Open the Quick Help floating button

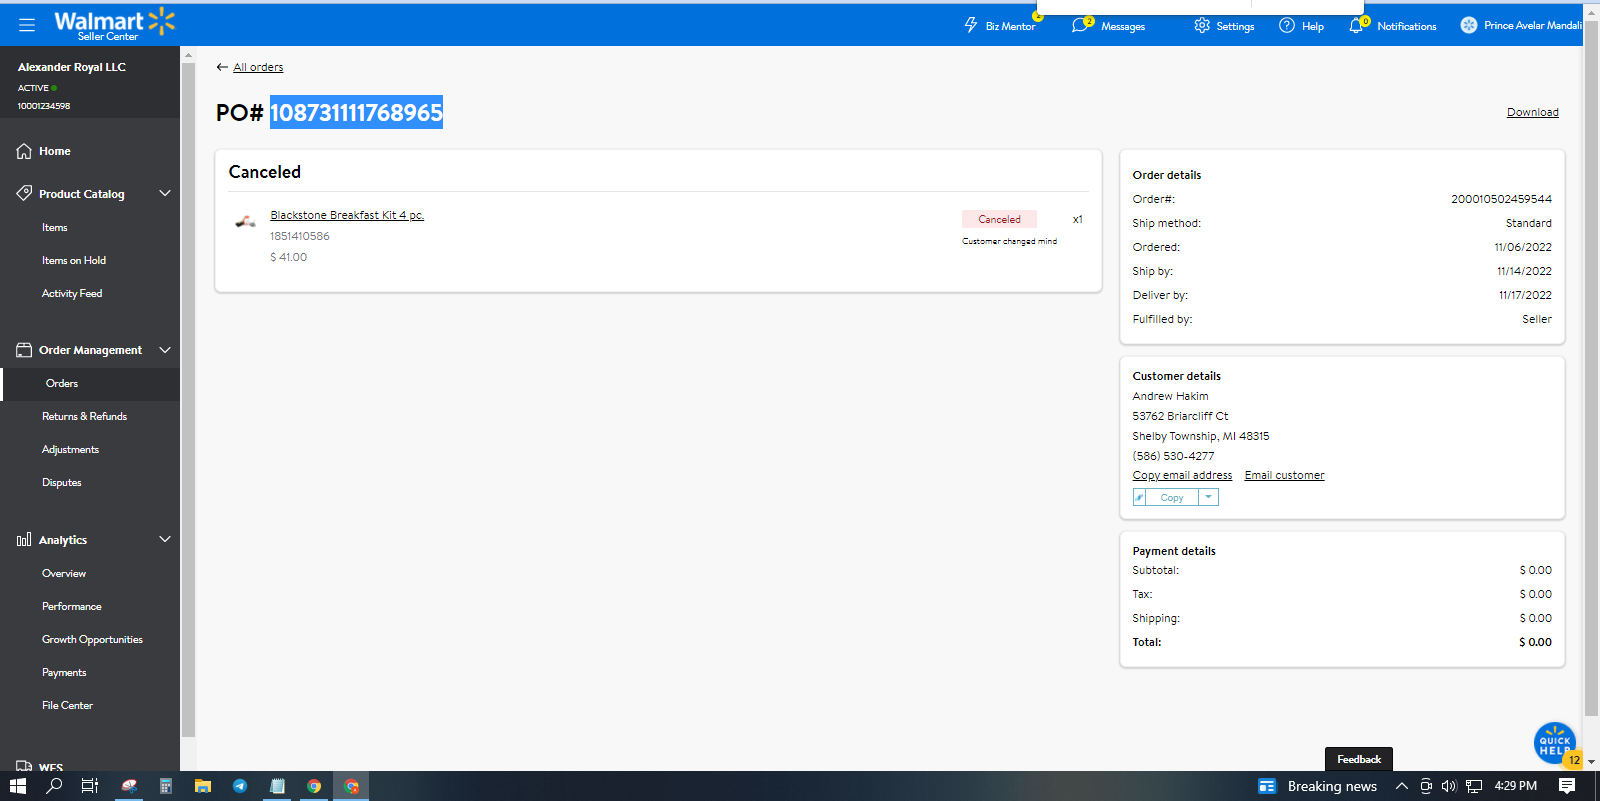click(1555, 743)
